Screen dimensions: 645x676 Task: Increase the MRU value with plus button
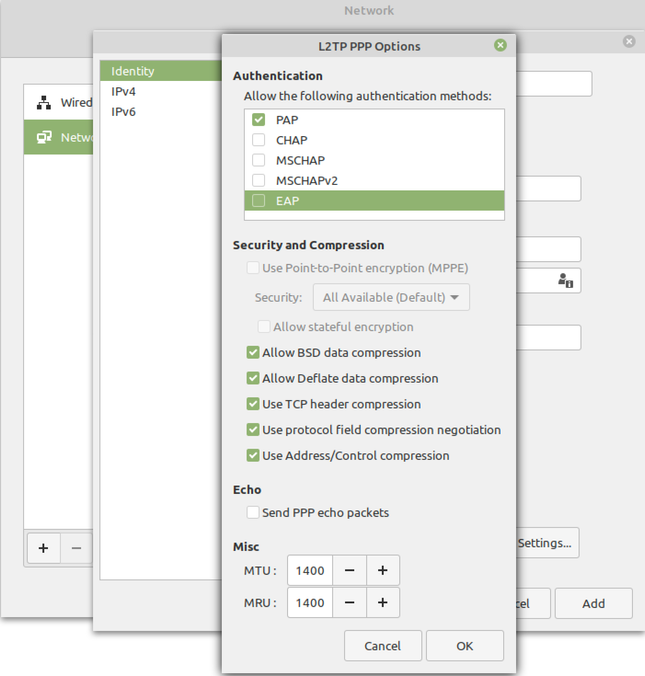point(382,603)
